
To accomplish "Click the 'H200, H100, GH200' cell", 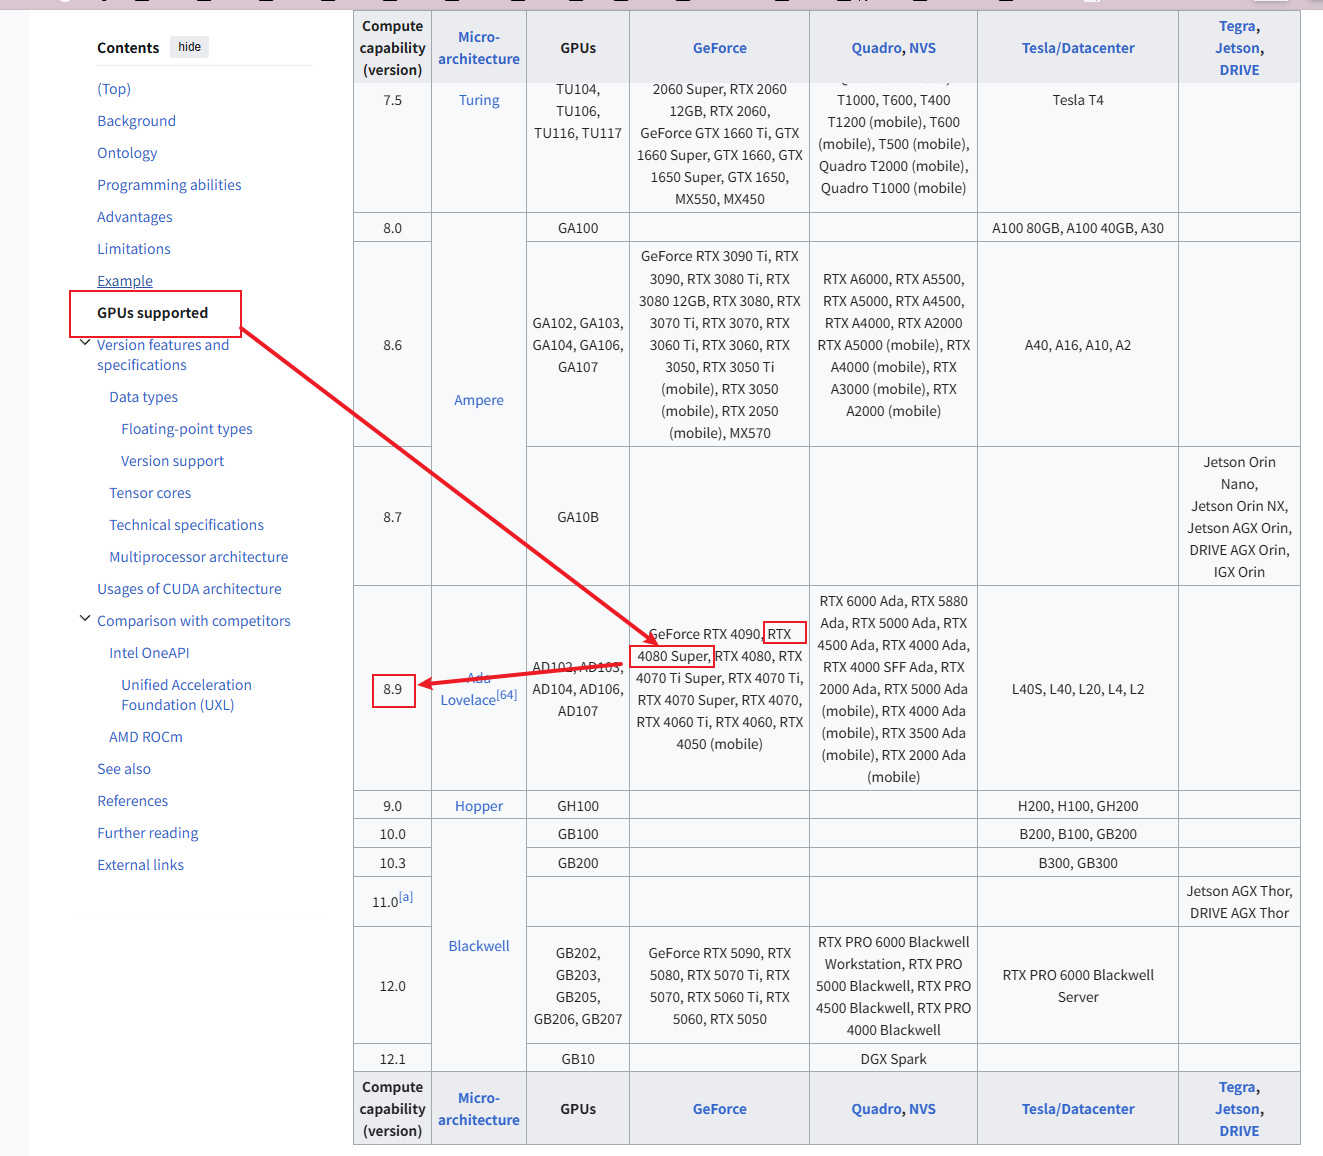I will (x=1078, y=806).
